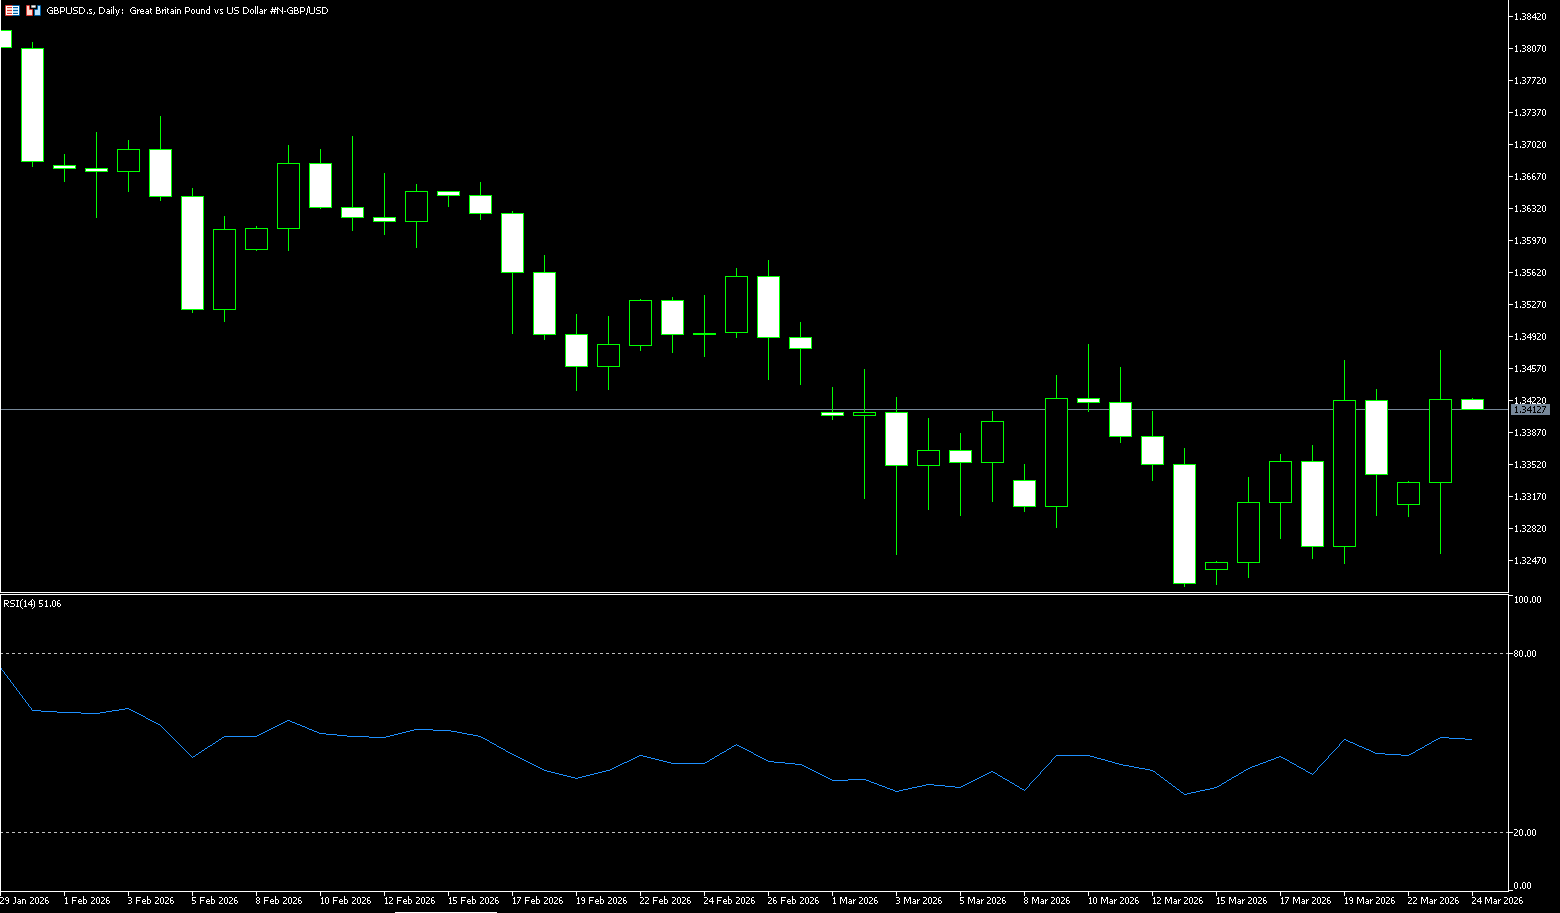Click the 1.38420 price axis label
This screenshot has height=913, width=1560.
(x=1531, y=17)
